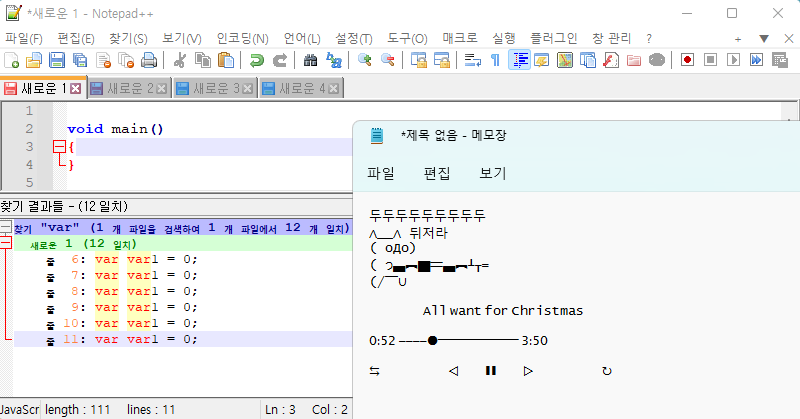
Task: Click the Open file folder icon
Action: tap(34, 60)
